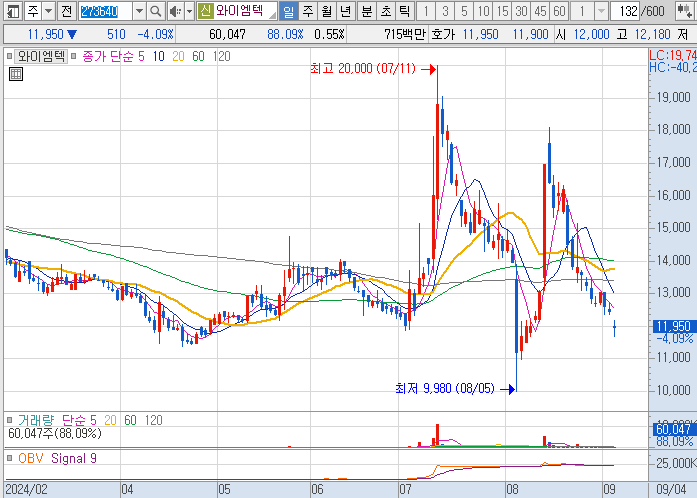Click the -4.09% change value in quote bar
This screenshot has height=498, width=697.
(156, 34)
